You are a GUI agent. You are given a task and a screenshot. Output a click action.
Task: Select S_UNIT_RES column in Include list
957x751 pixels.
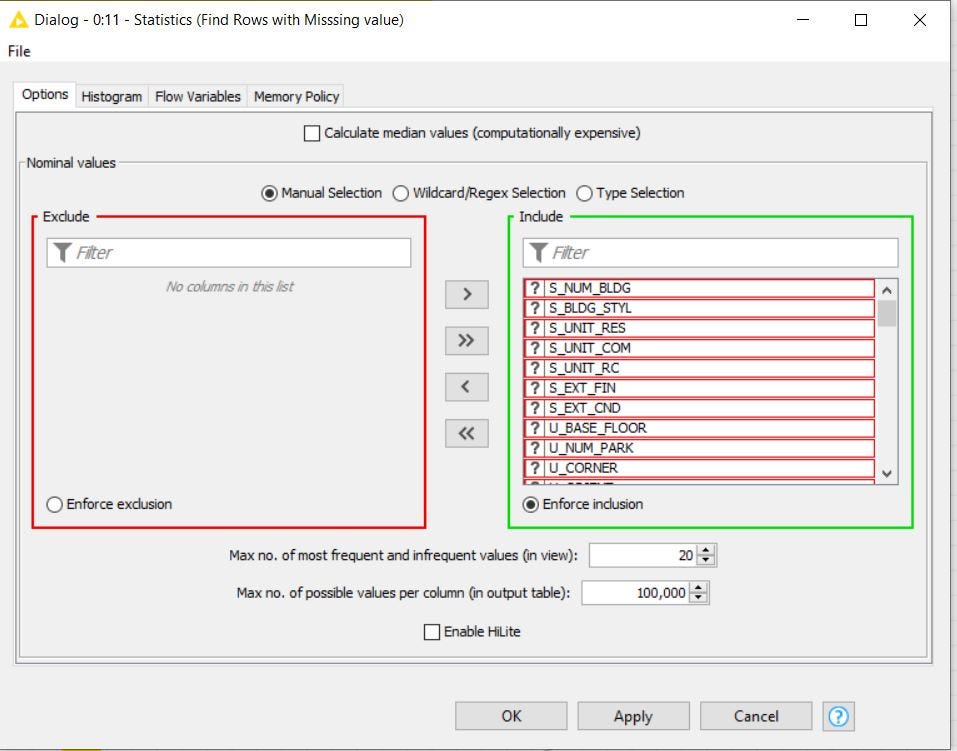point(699,328)
